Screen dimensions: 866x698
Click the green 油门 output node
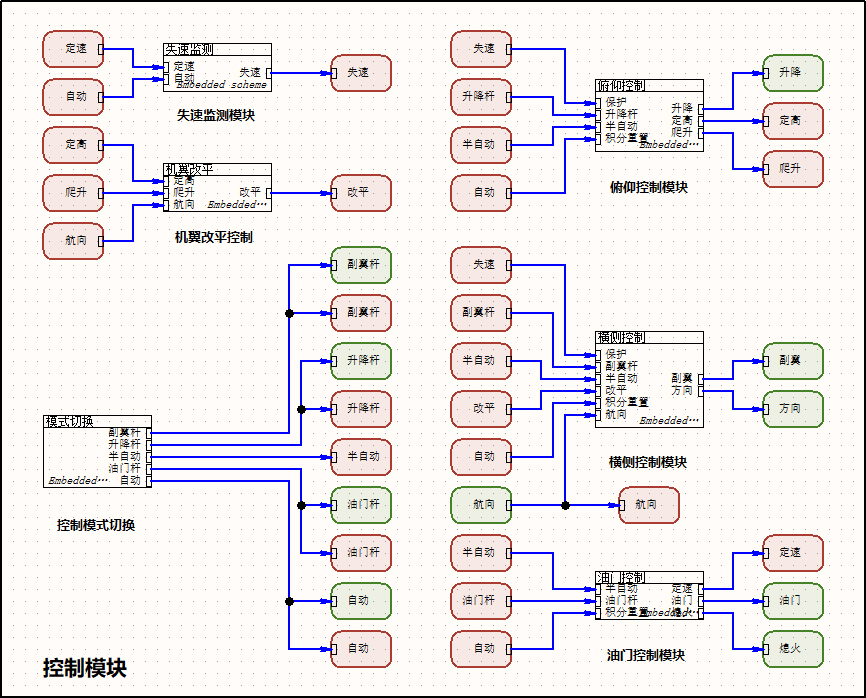[793, 601]
